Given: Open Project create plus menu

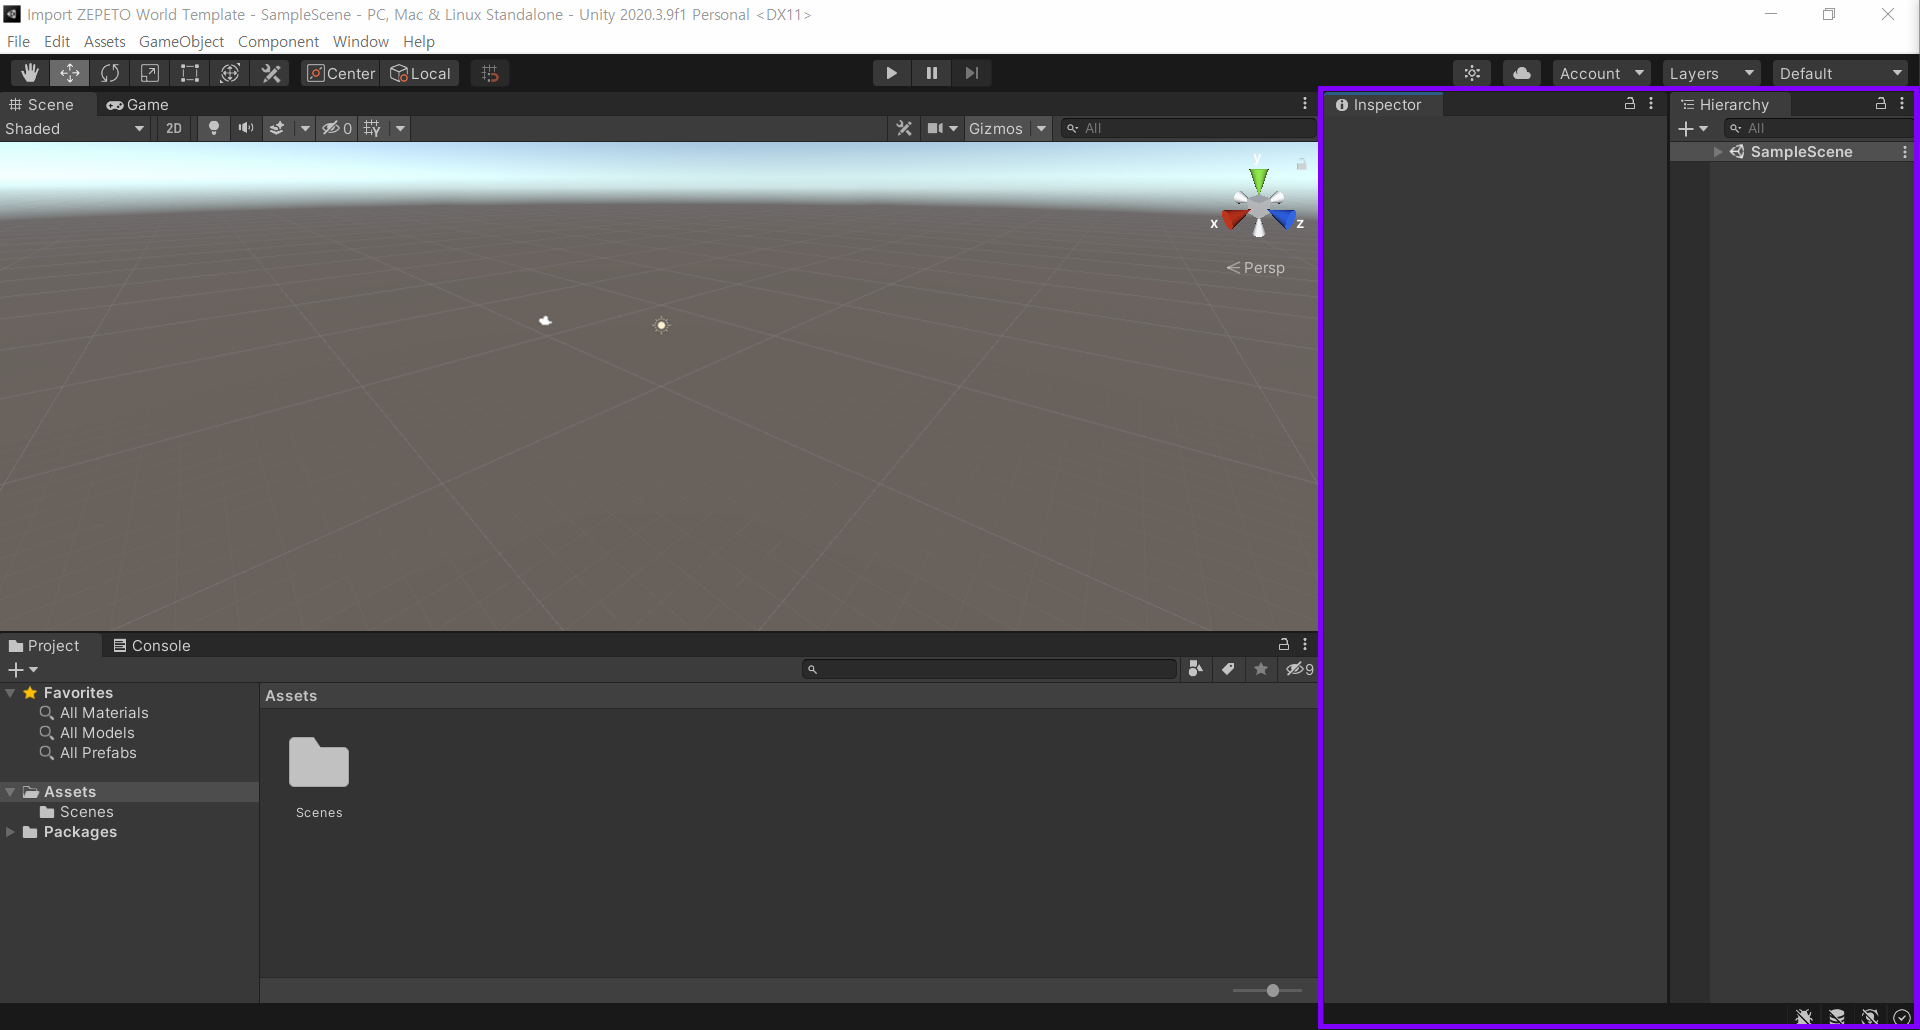Looking at the screenshot, I should [x=23, y=669].
